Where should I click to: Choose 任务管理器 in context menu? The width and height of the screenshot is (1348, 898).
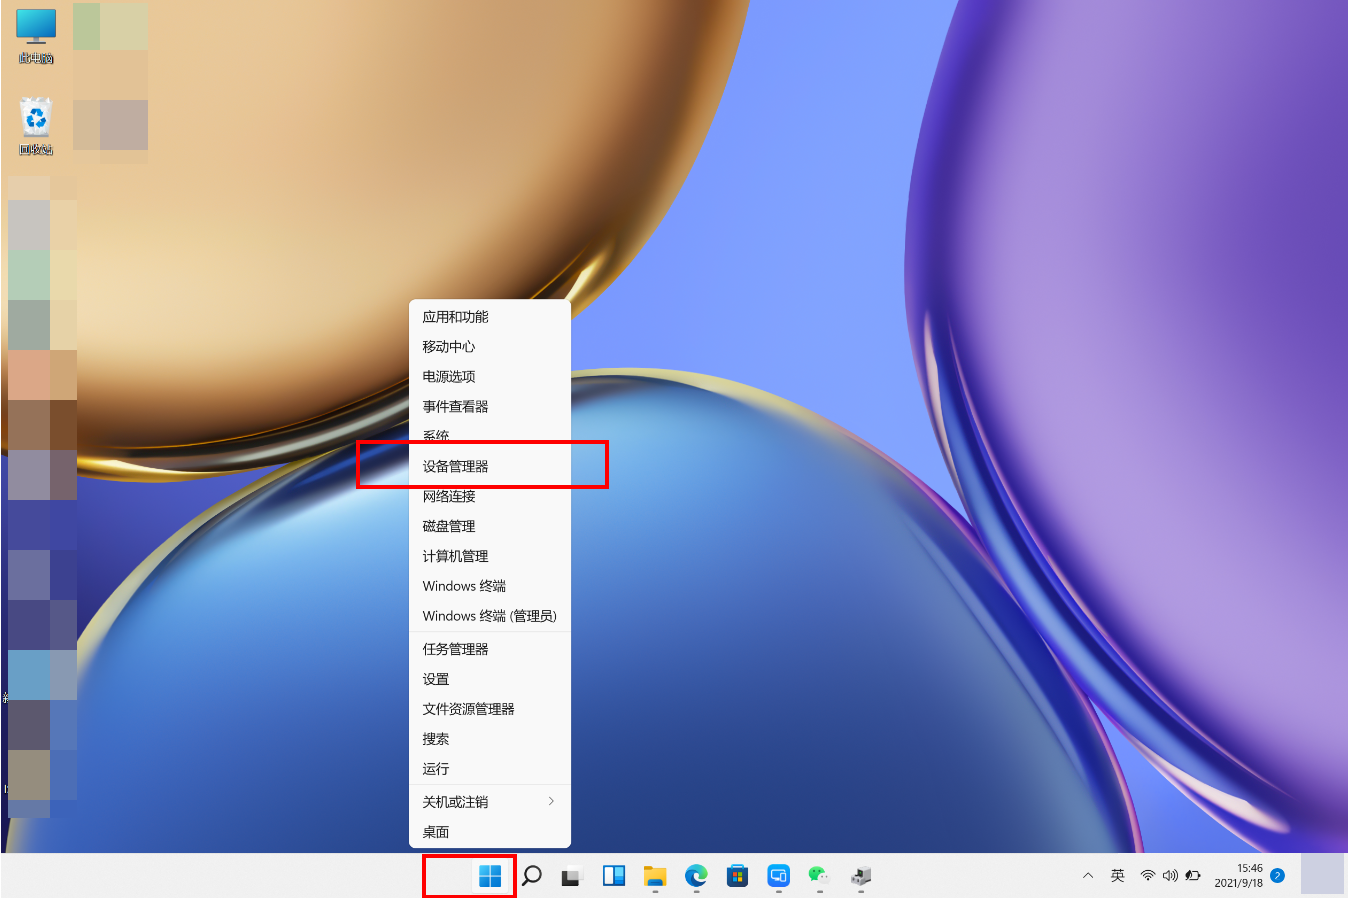[x=456, y=649]
